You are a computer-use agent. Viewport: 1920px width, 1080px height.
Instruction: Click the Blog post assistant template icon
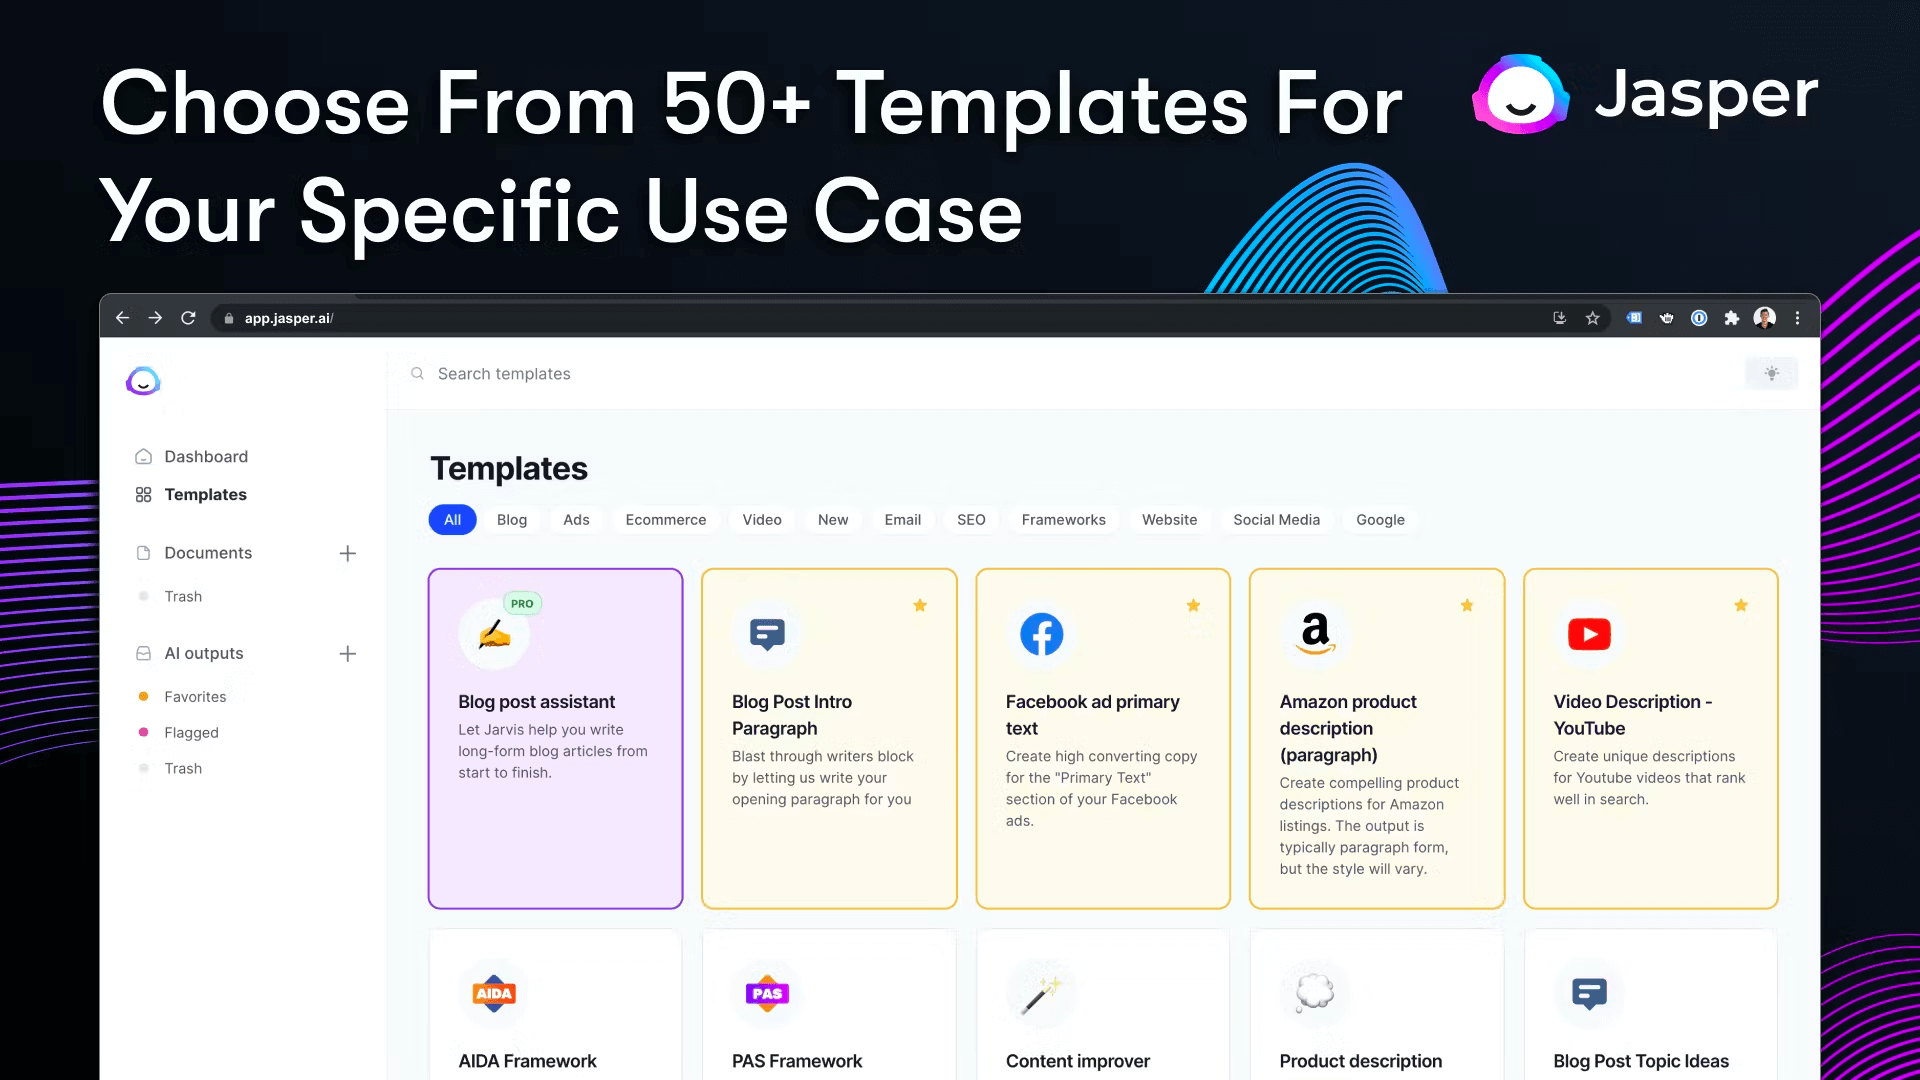tap(493, 634)
